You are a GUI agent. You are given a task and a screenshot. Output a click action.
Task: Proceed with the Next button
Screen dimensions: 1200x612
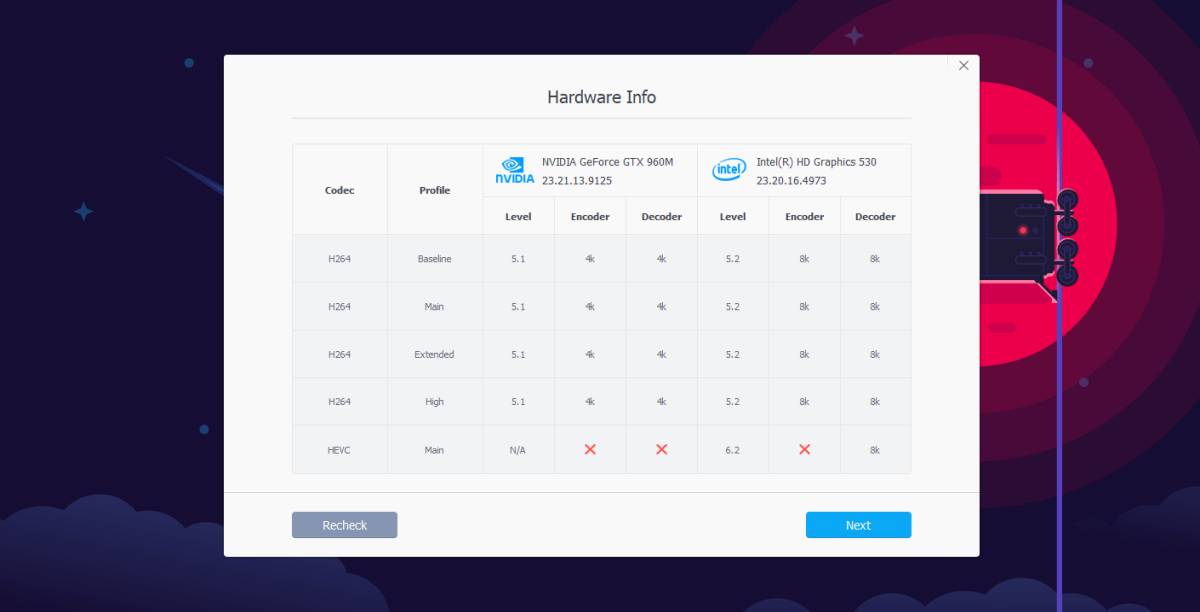(x=858, y=525)
